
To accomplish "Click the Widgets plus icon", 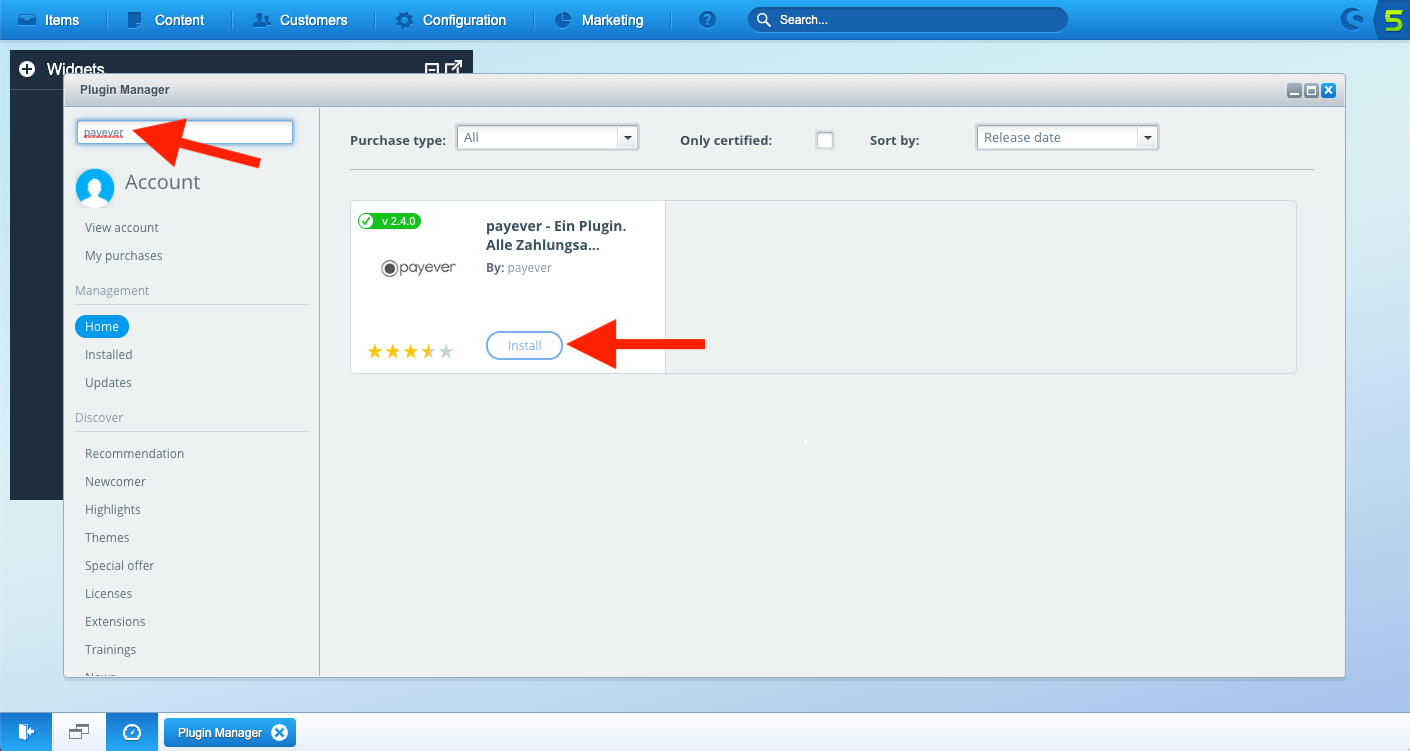I will click(27, 69).
